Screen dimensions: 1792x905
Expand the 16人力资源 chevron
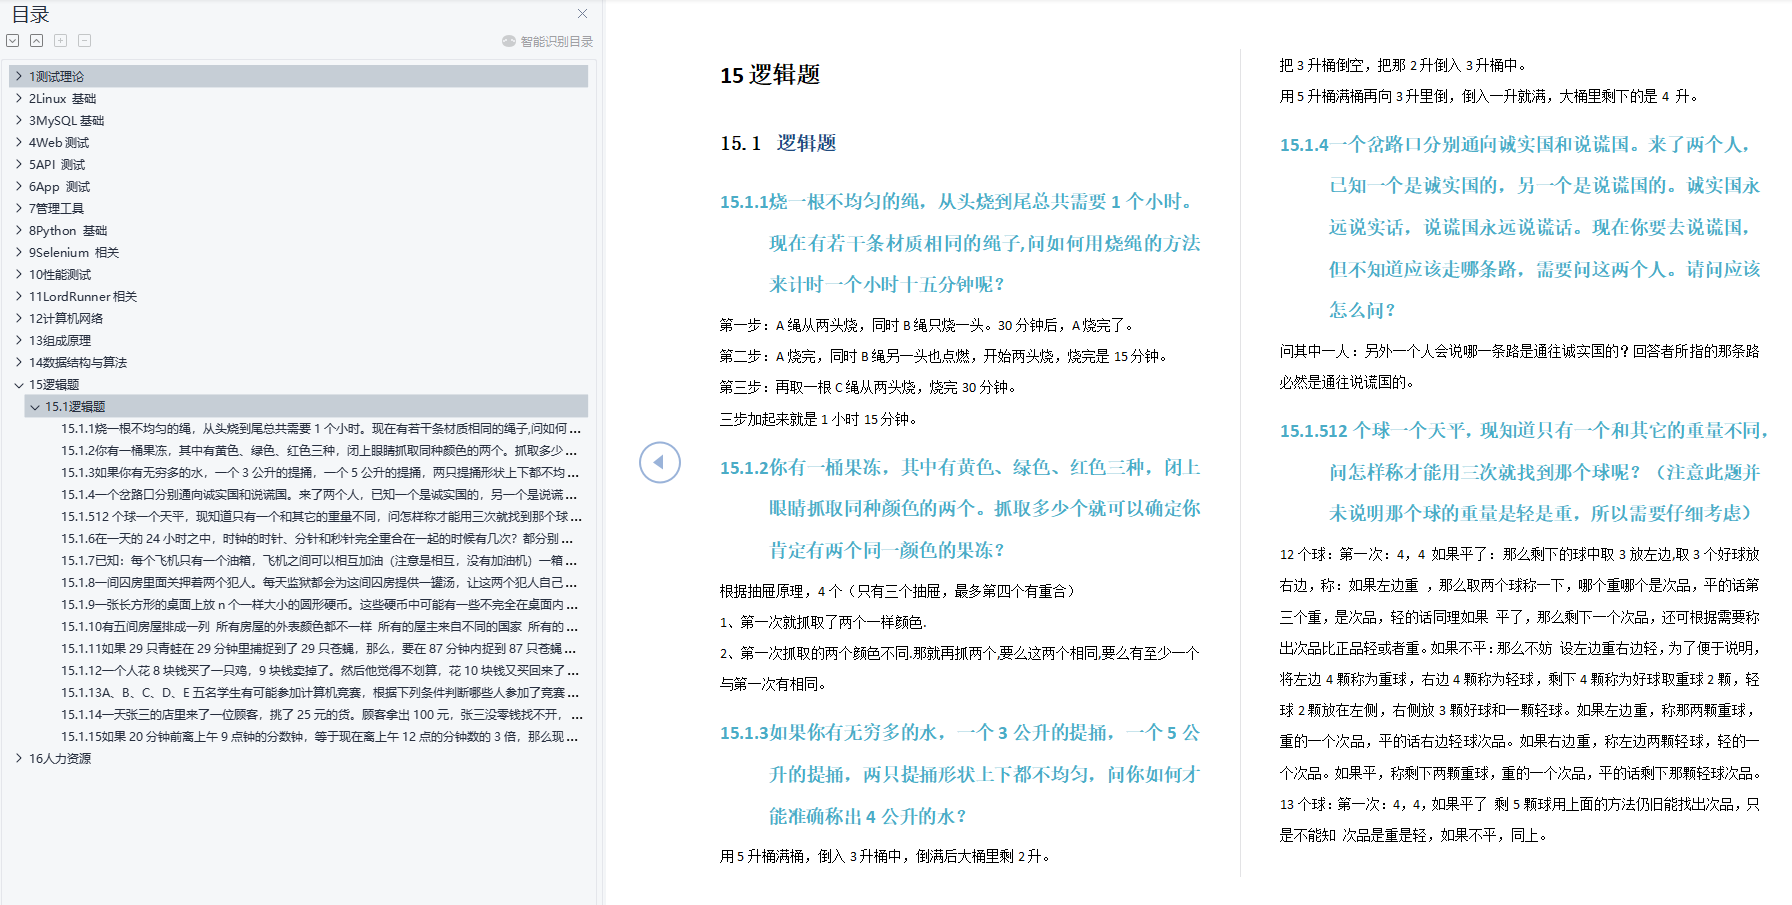pyautogui.click(x=18, y=758)
